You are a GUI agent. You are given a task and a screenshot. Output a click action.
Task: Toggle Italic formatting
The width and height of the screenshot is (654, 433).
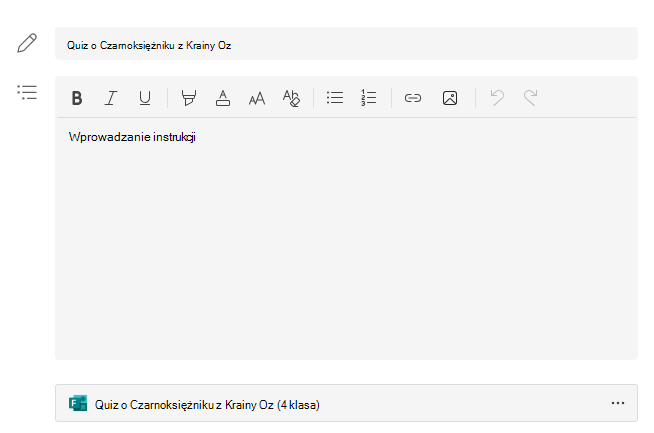click(111, 98)
